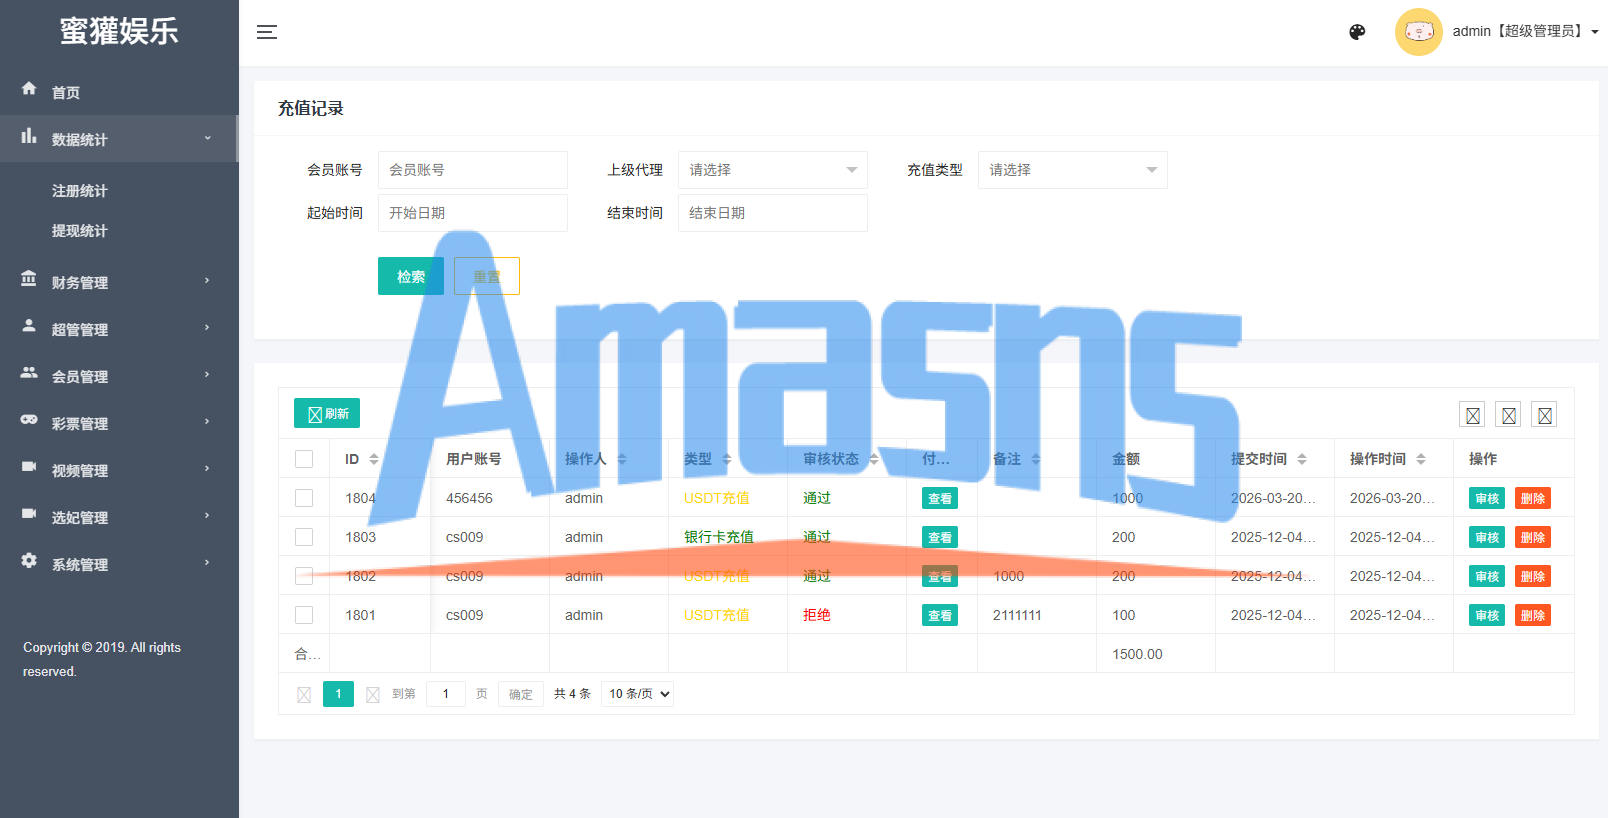Click the 确定 pagination confirm button
The width and height of the screenshot is (1608, 818).
[521, 694]
